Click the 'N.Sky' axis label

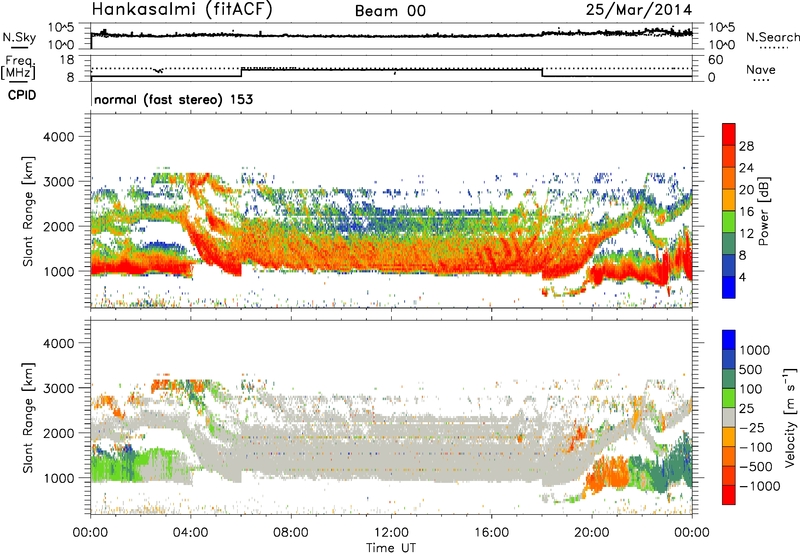[x=19, y=37]
